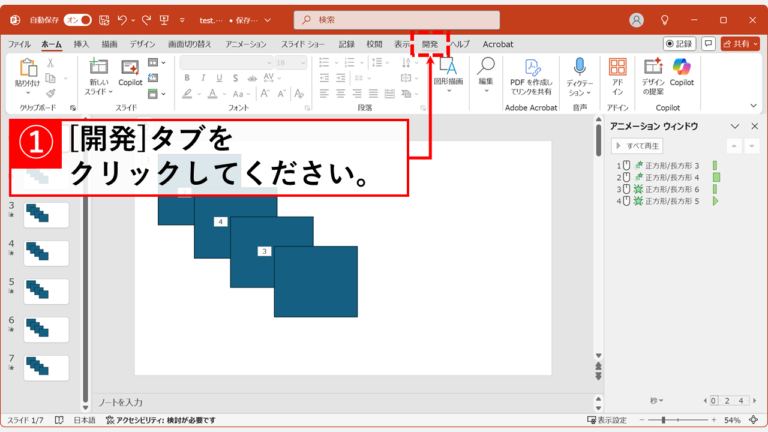Apply Italic formatting
This screenshot has width=768, height=432.
(x=203, y=78)
